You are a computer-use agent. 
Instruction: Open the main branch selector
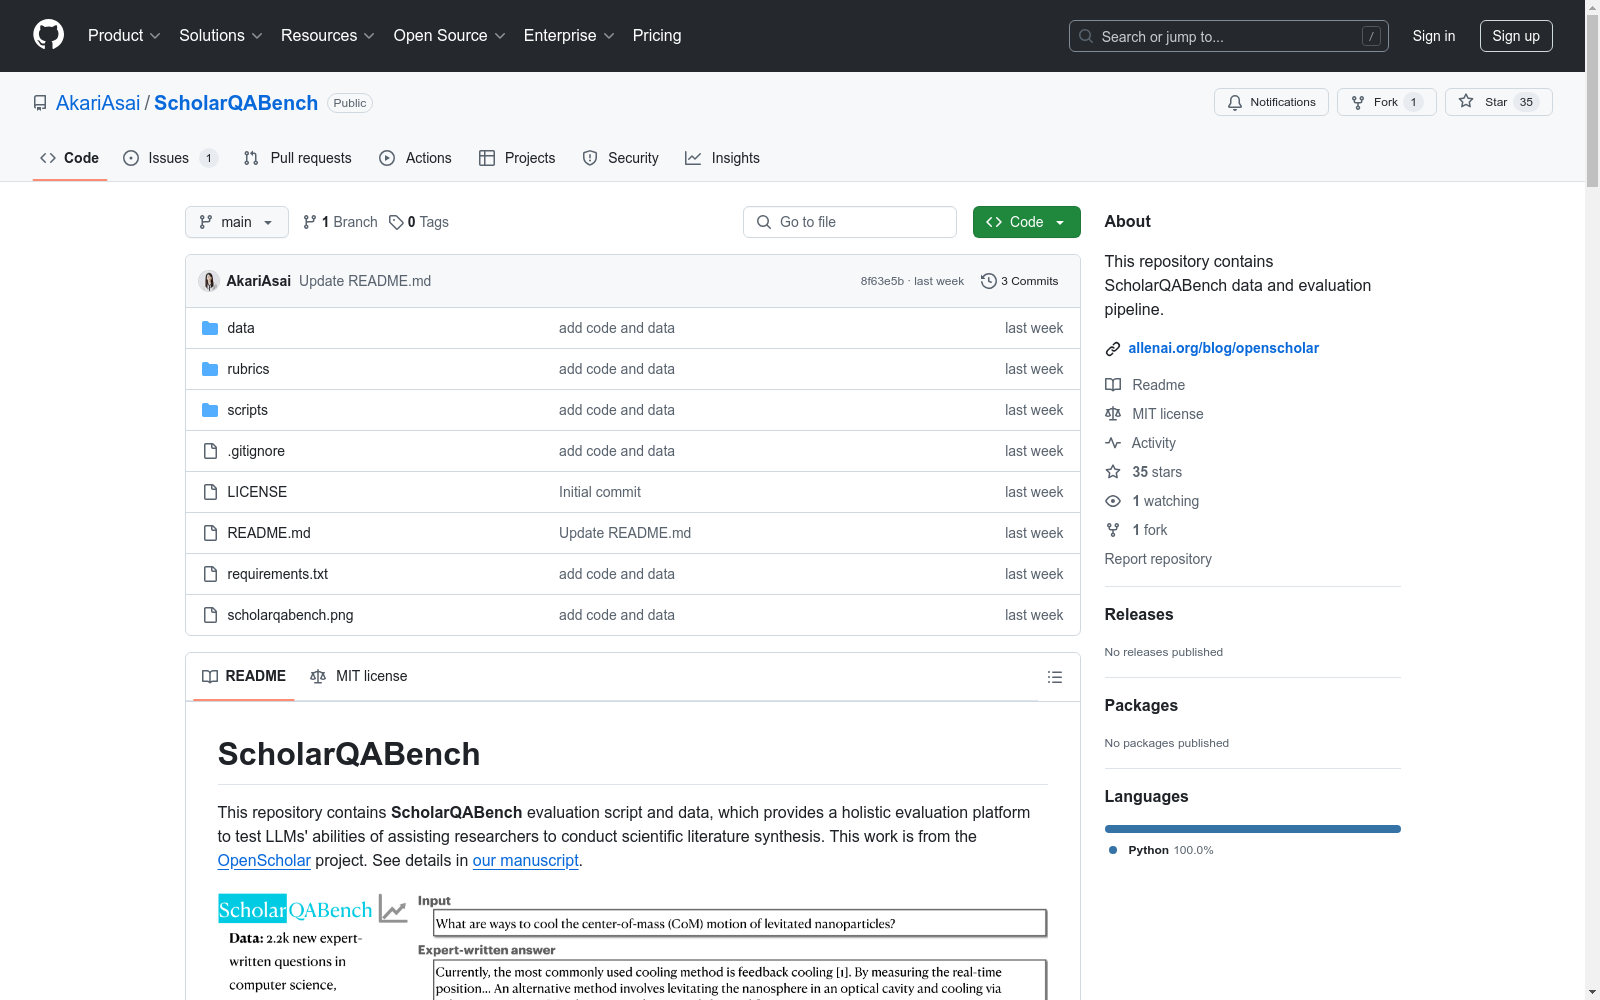pos(237,222)
